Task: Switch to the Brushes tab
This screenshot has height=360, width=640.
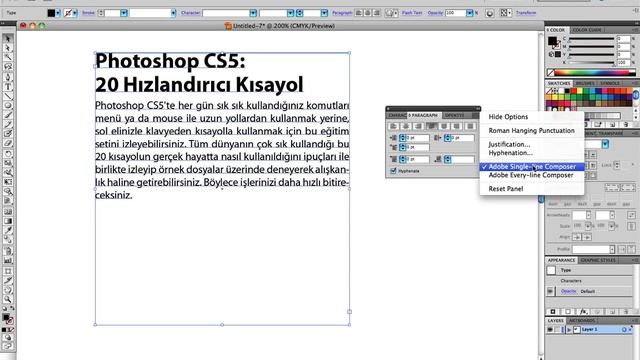Action: coord(585,83)
